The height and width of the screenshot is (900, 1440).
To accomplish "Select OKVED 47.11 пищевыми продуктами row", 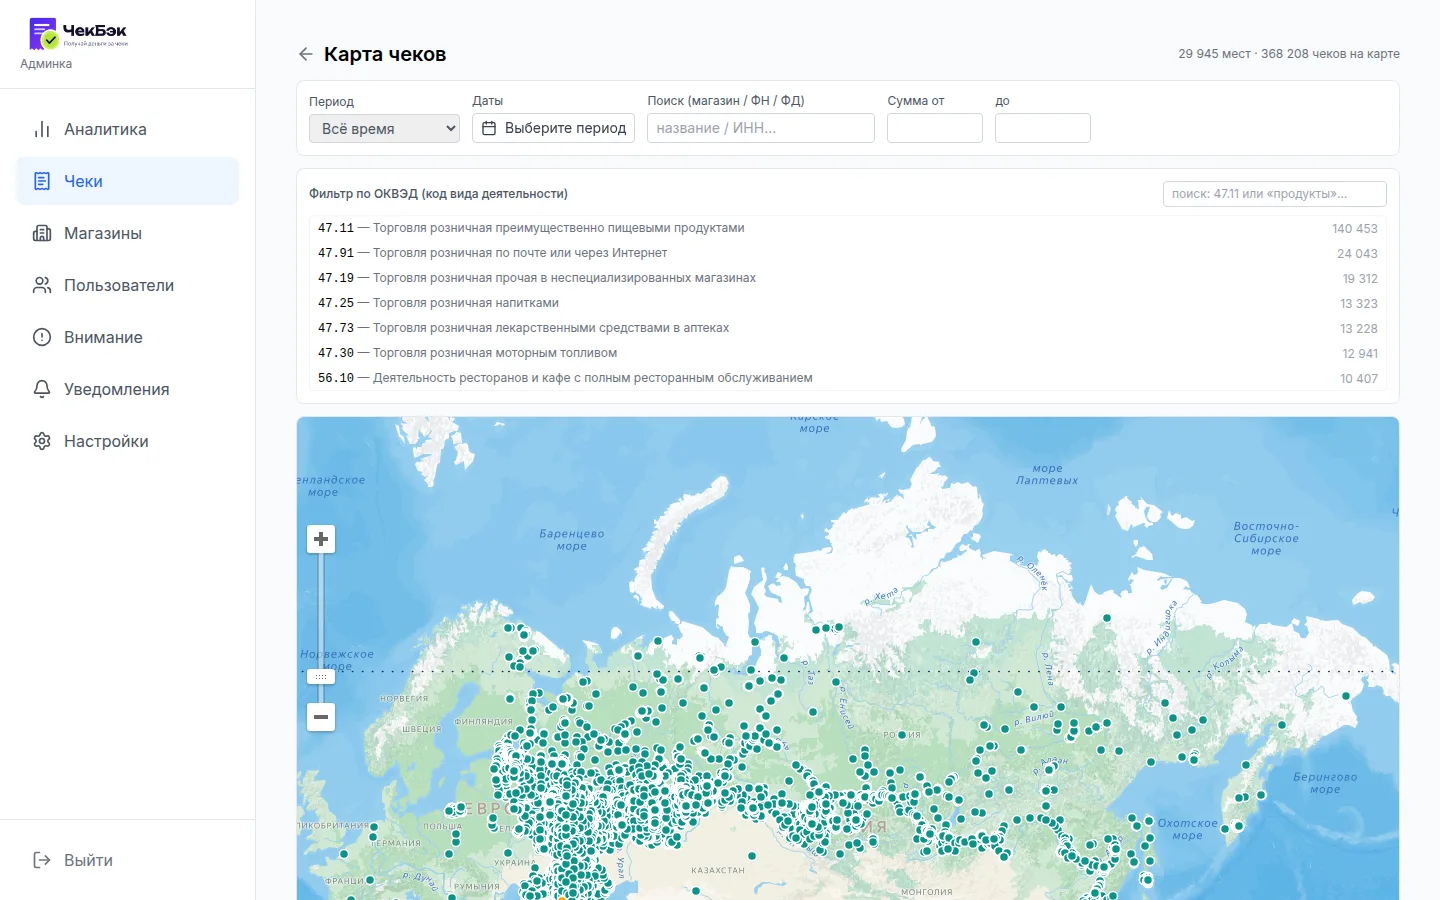I will (848, 228).
